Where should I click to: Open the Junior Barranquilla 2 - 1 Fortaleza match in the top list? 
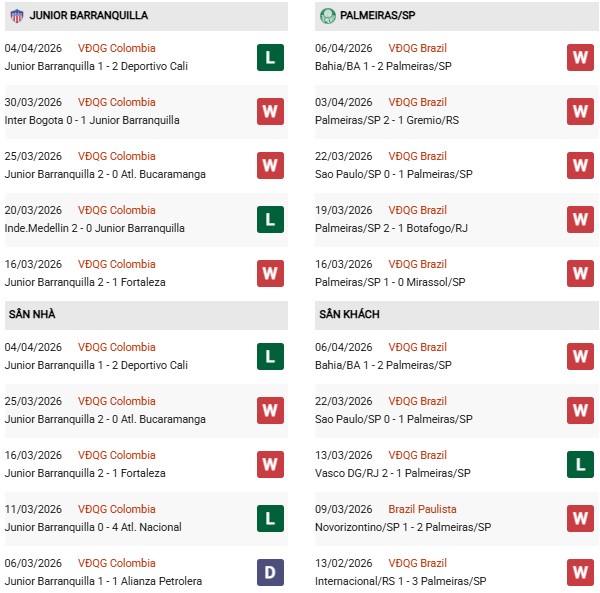pos(85,282)
